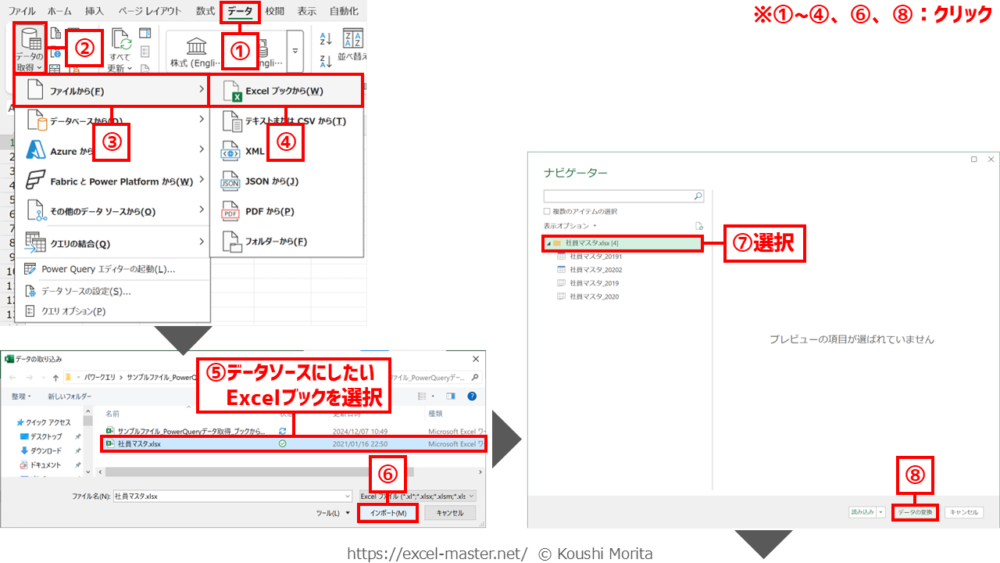Collapse the 社員マスタ.xlsx tree node
The width and height of the screenshot is (1000, 563).
point(547,243)
